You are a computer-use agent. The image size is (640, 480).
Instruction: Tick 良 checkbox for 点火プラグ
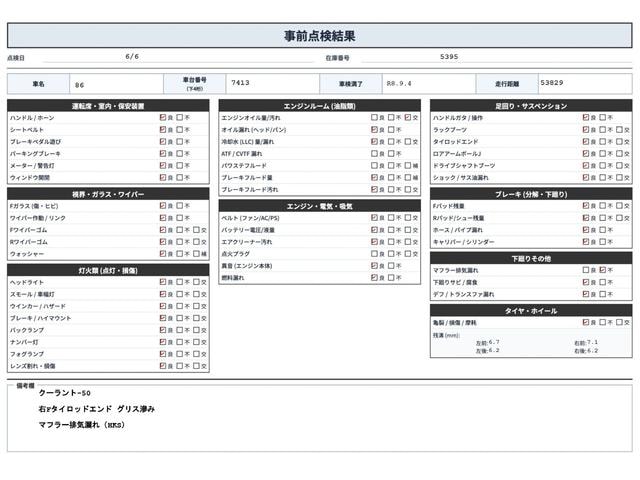(x=374, y=254)
